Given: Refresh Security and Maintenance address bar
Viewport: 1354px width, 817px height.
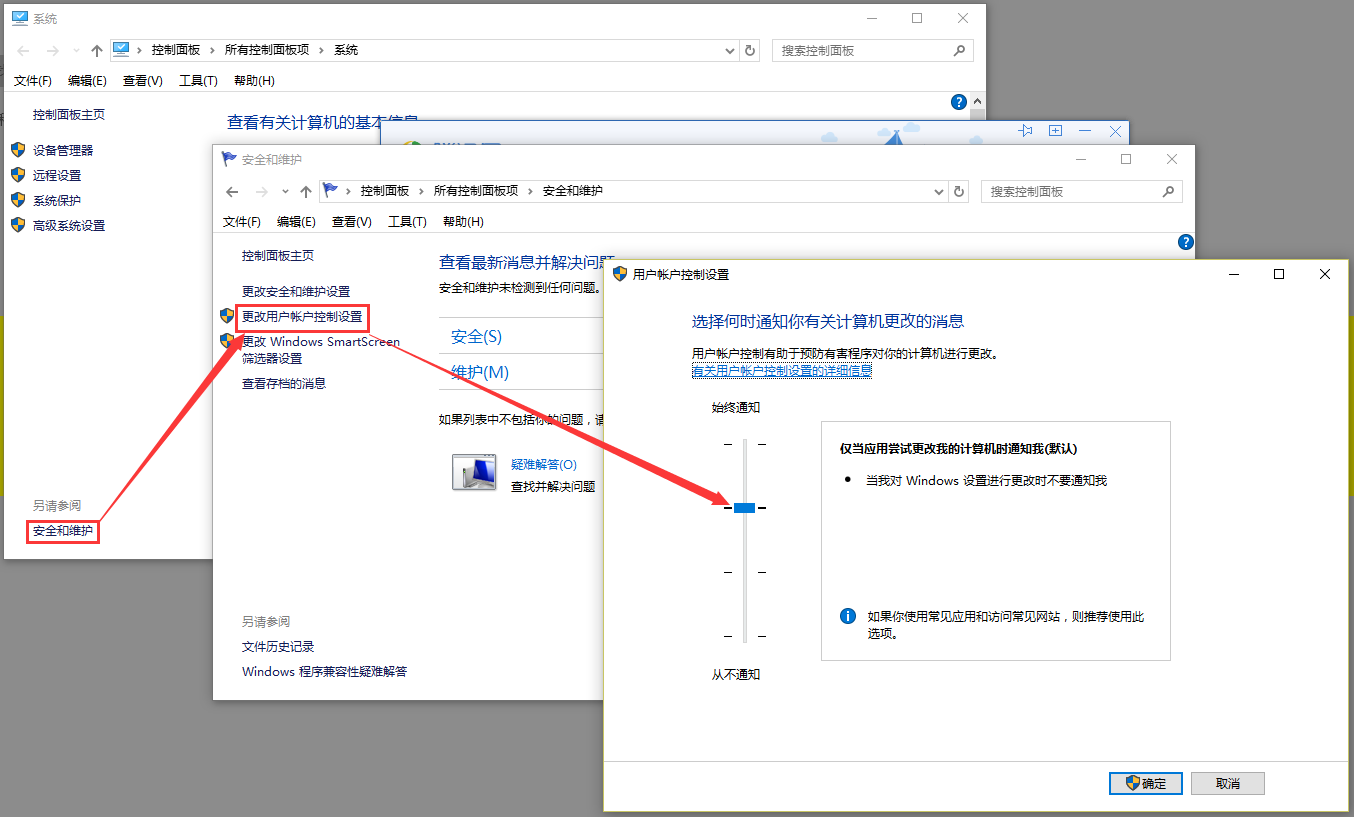Looking at the screenshot, I should point(960,191).
